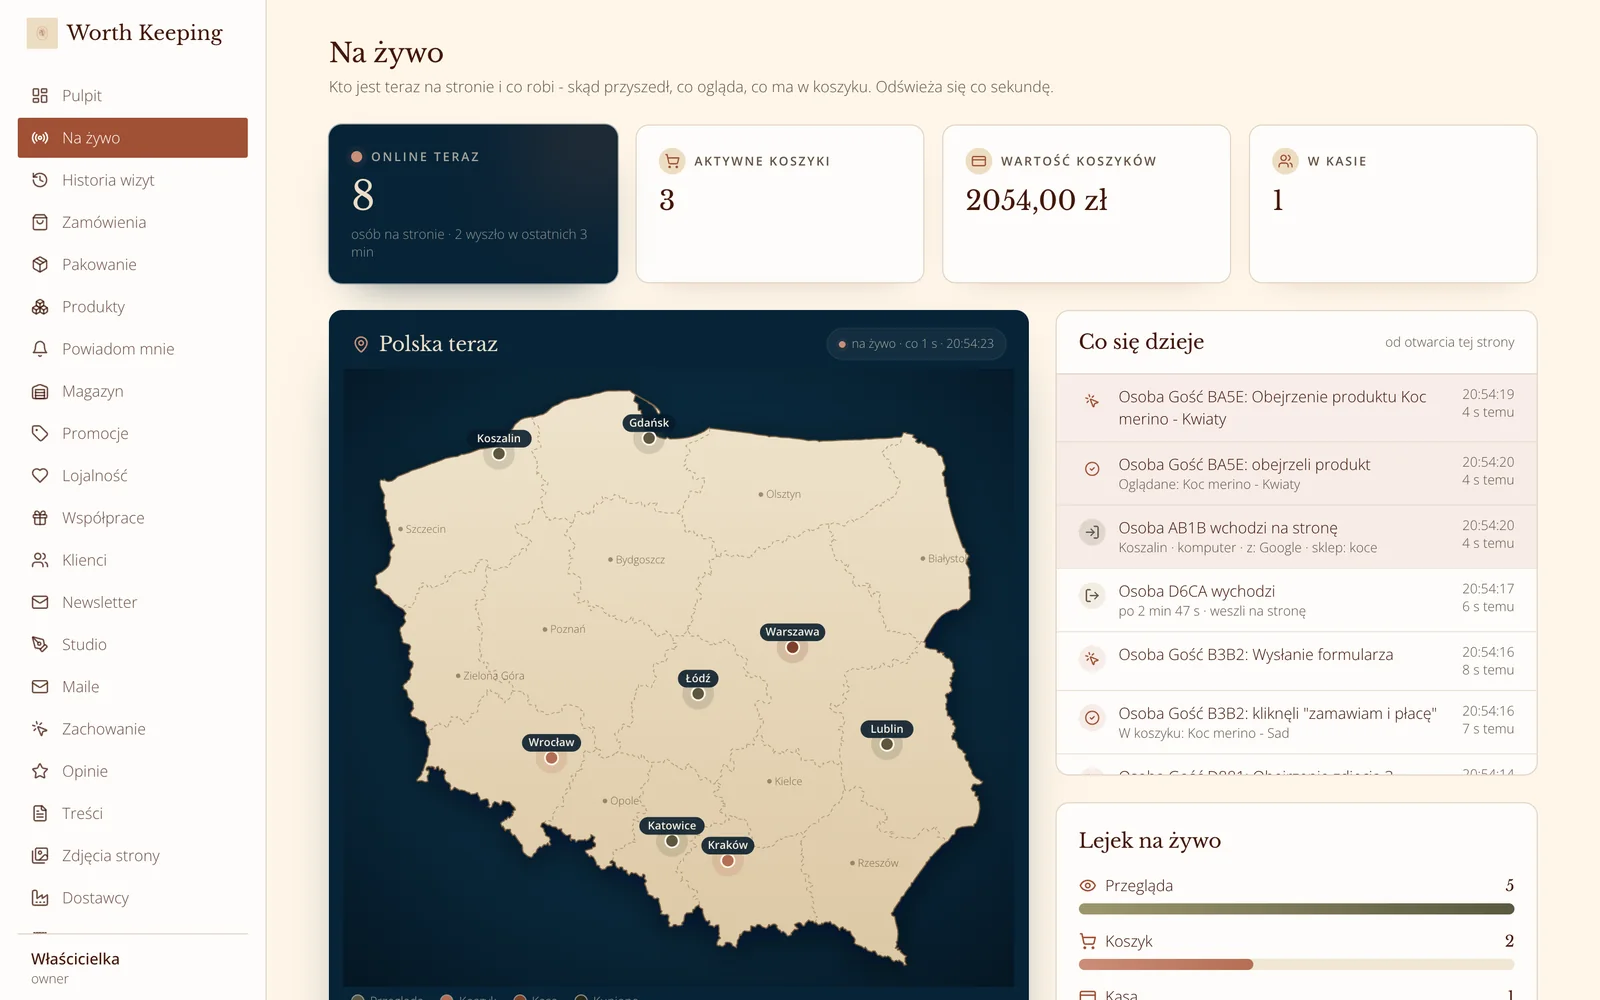Open Historia wizyt clock icon
Image resolution: width=1600 pixels, height=1000 pixels.
point(40,180)
